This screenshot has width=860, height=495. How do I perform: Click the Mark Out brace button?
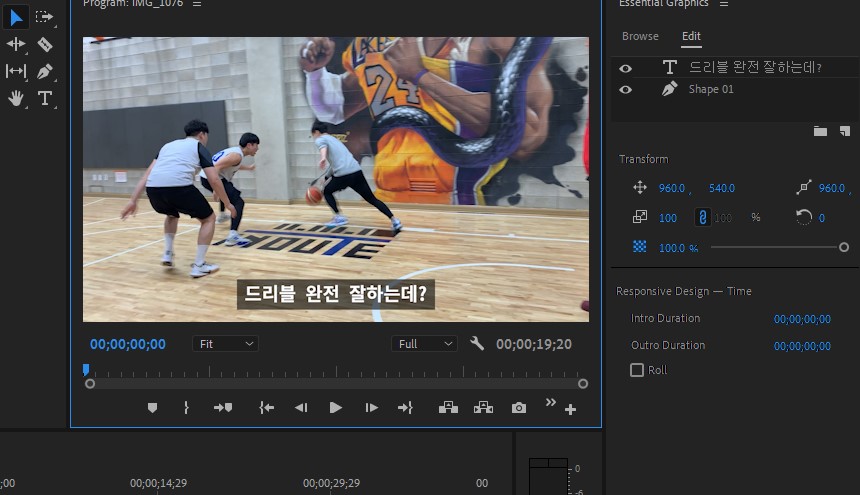click(x=186, y=408)
